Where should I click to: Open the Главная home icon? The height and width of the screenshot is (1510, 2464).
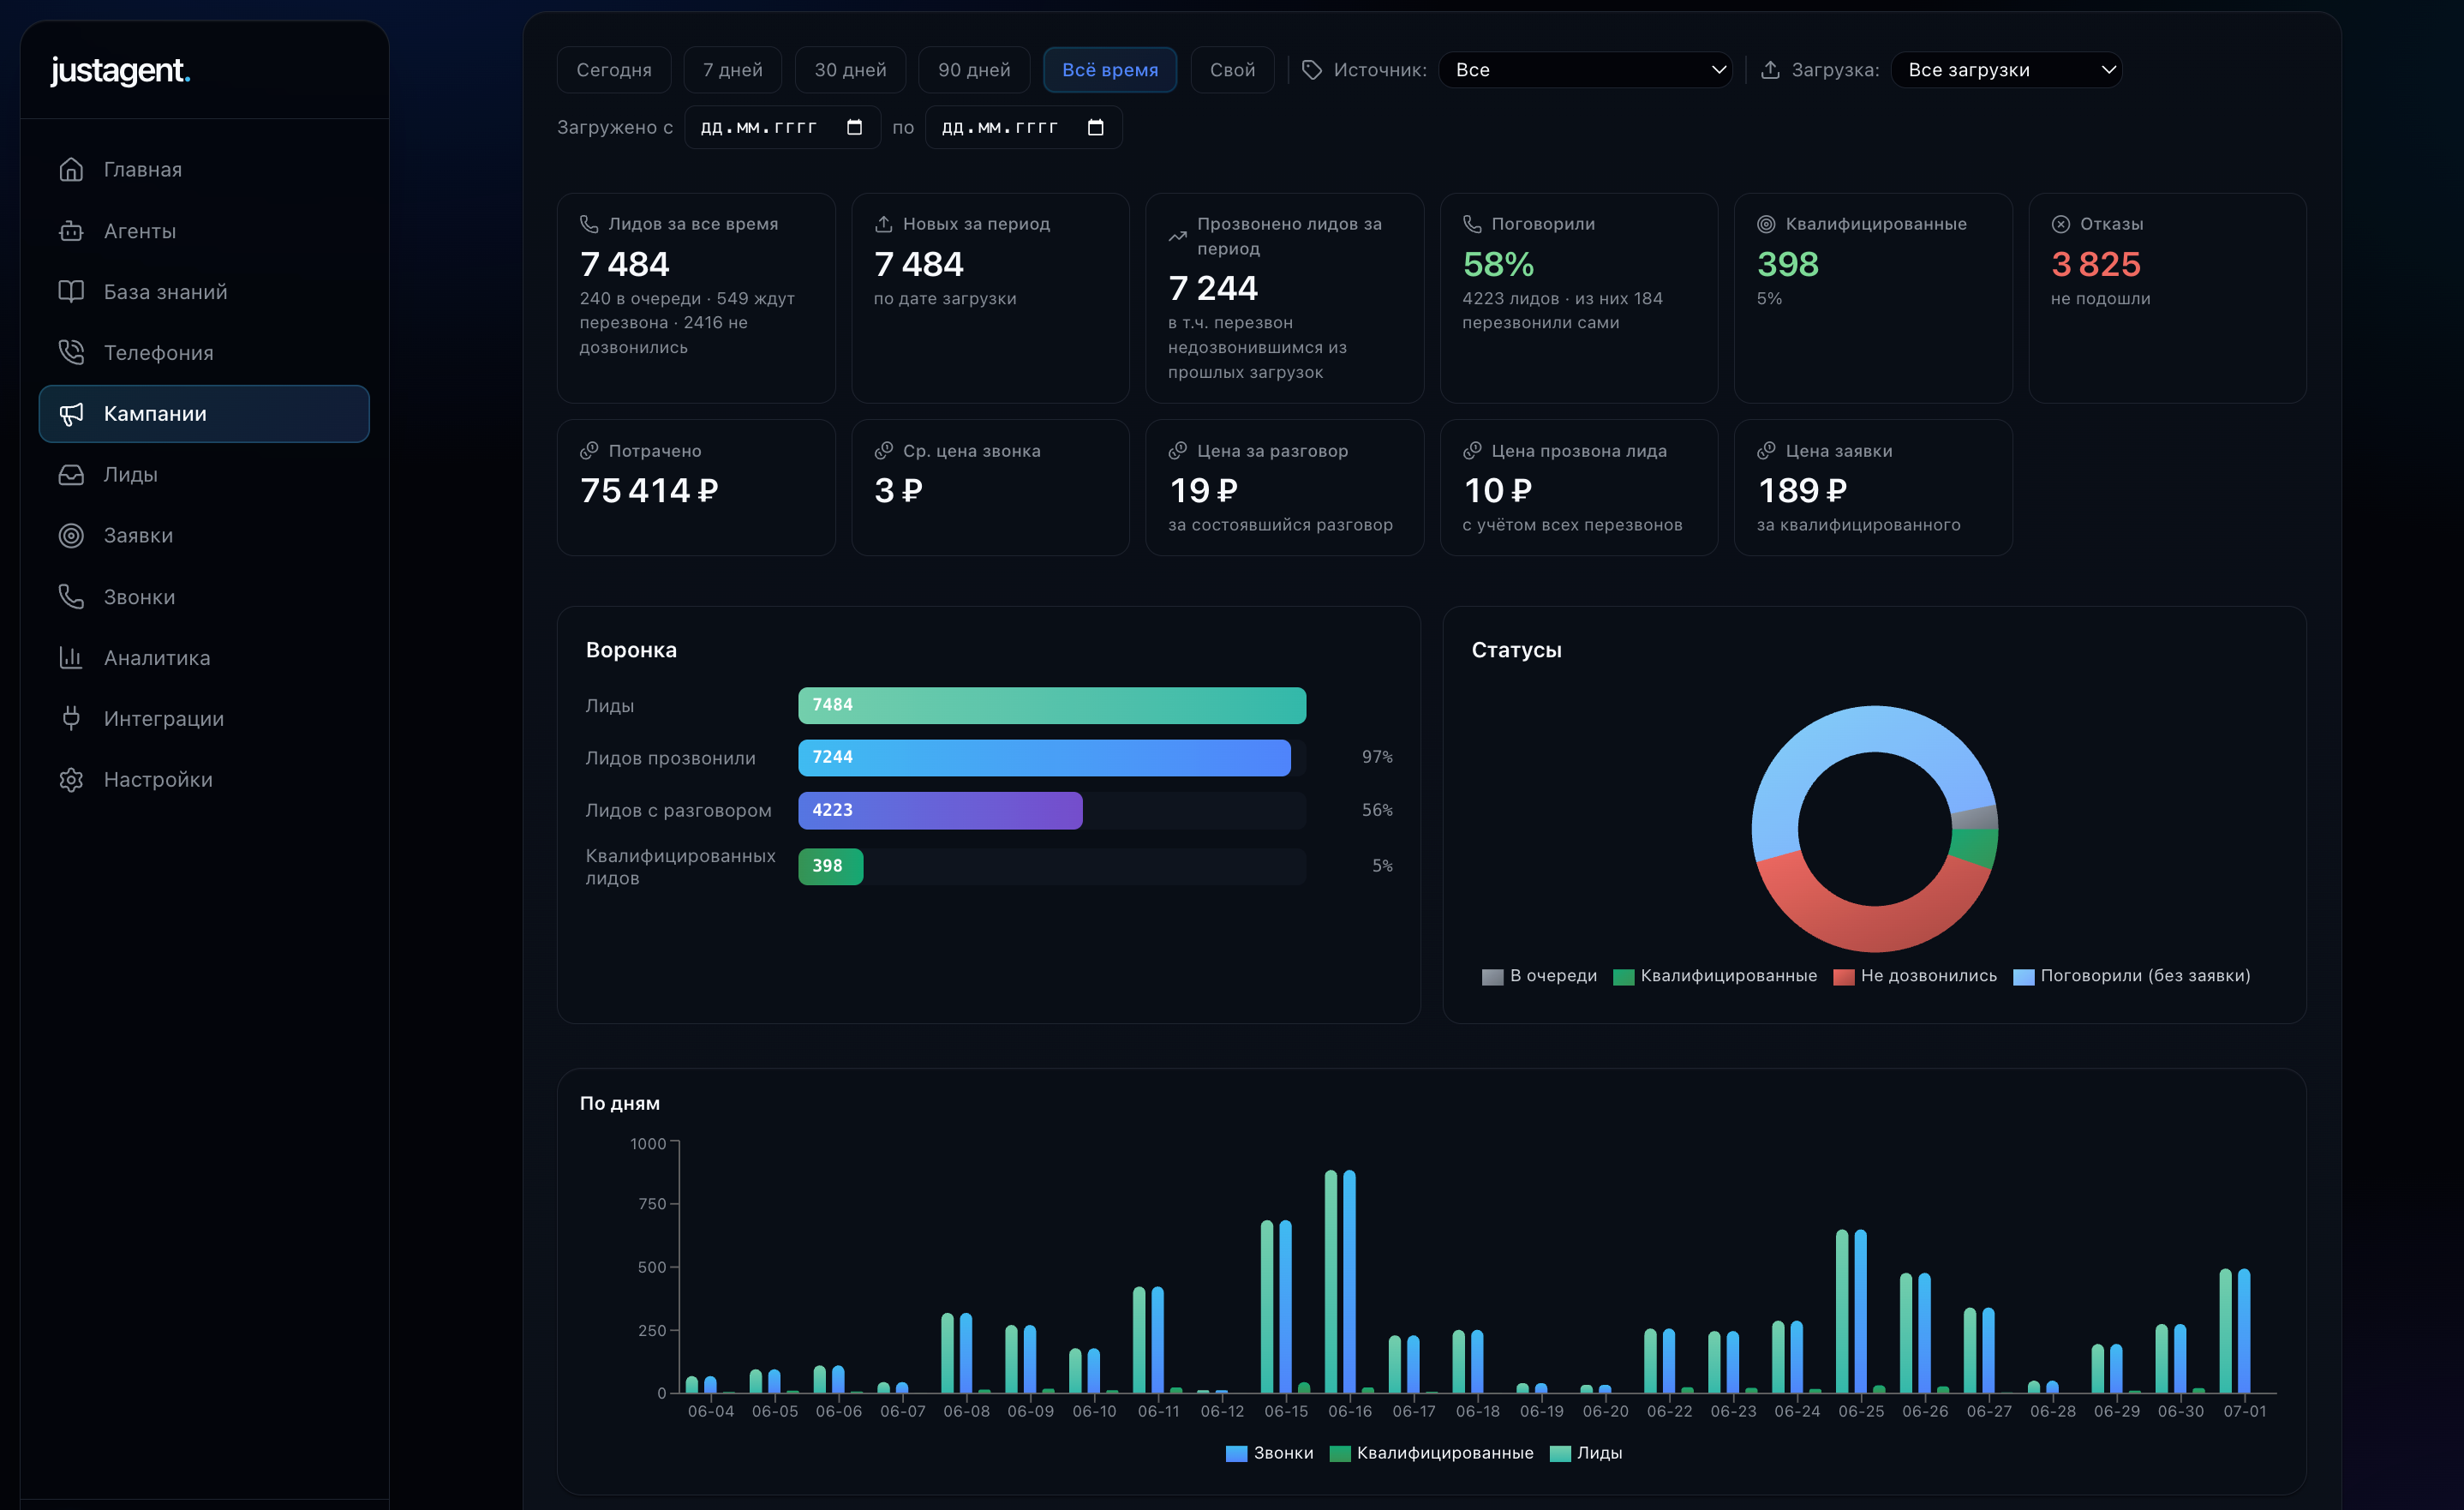(x=71, y=169)
